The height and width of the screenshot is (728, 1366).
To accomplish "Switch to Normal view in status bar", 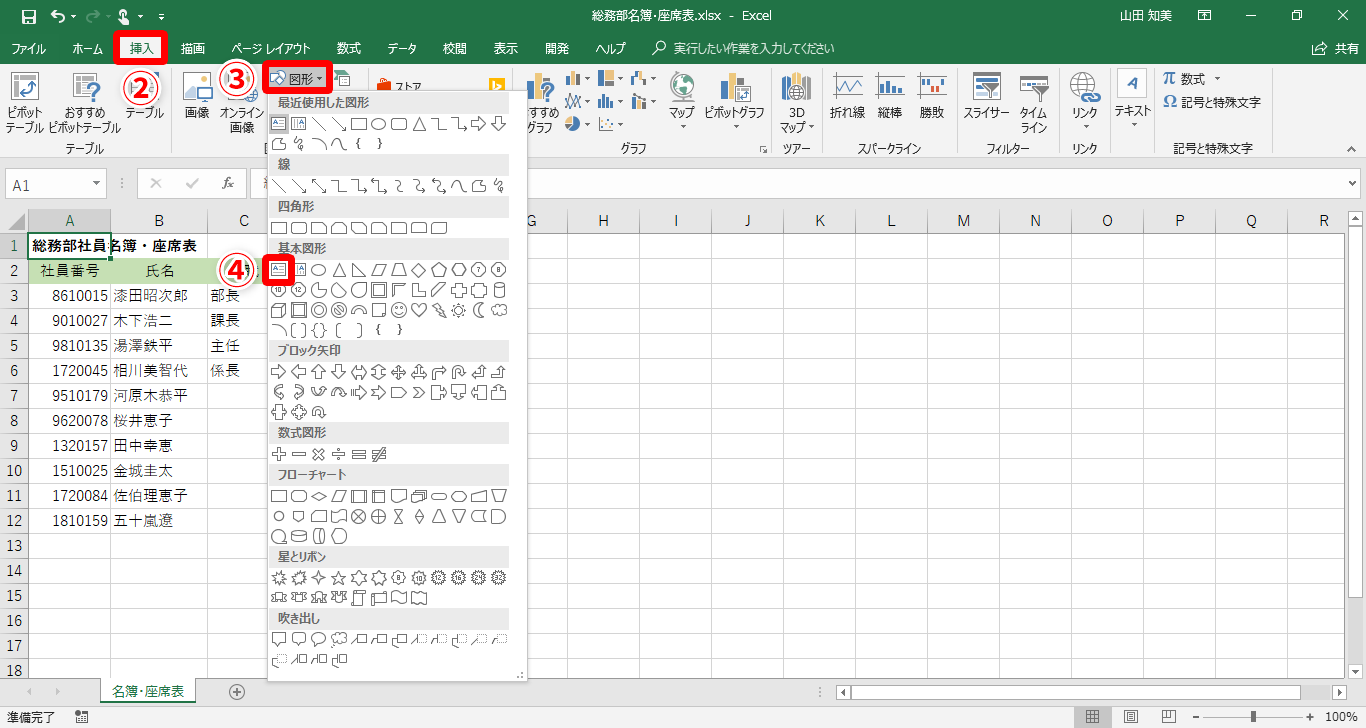I will click(1093, 716).
